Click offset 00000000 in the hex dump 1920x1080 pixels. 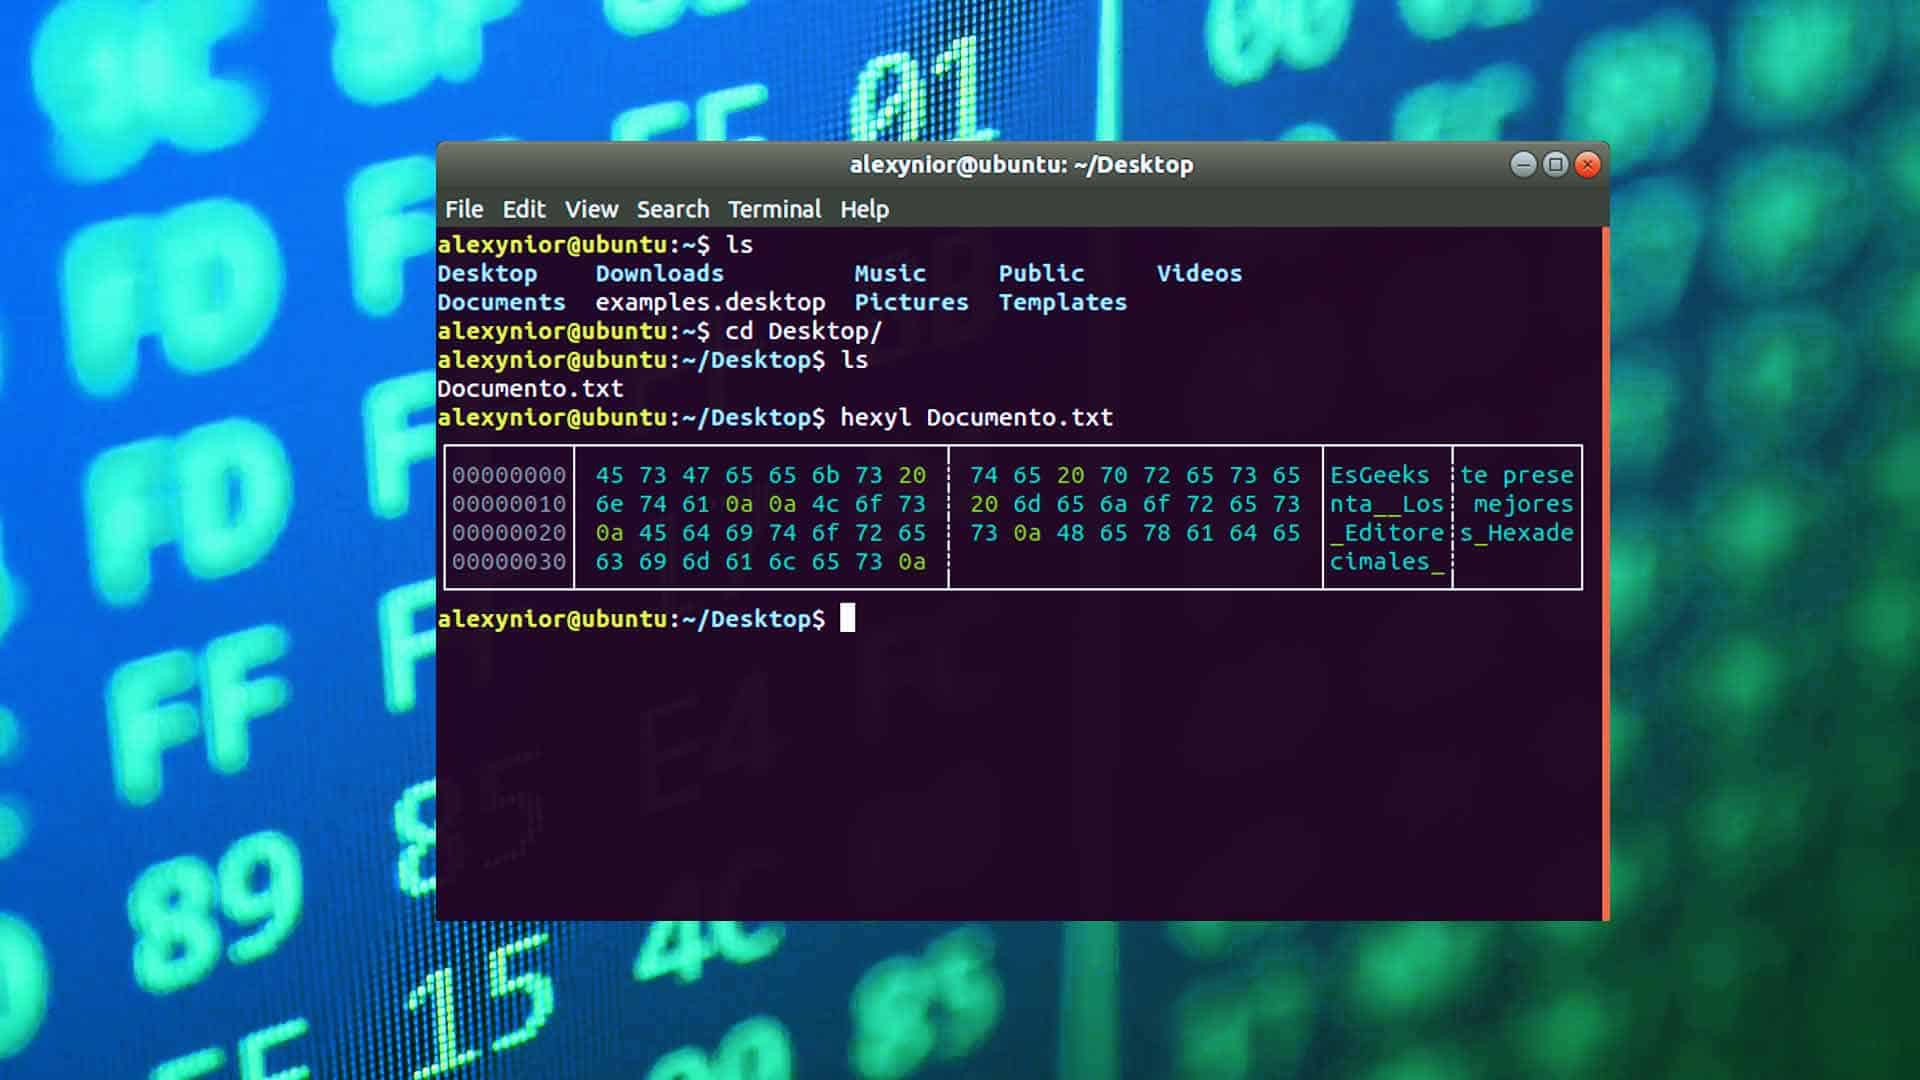[508, 475]
